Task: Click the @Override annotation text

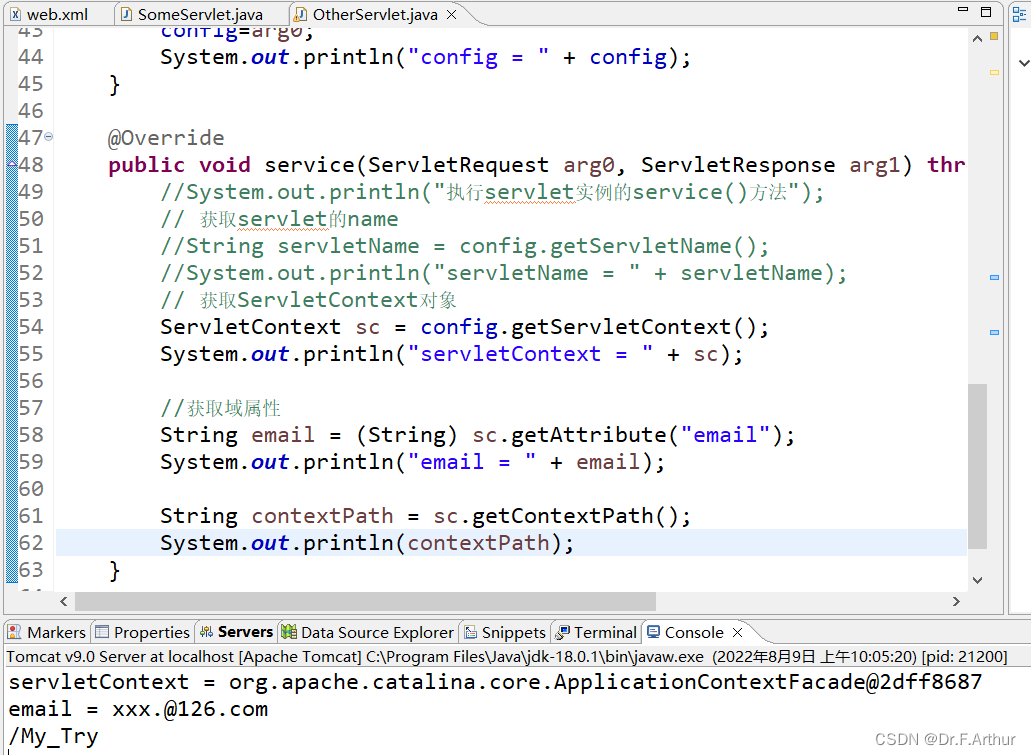Action: tap(166, 137)
